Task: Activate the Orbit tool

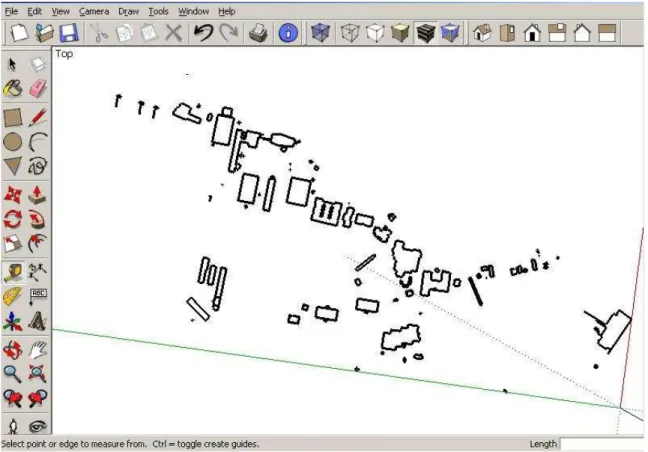Action: pos(12,350)
